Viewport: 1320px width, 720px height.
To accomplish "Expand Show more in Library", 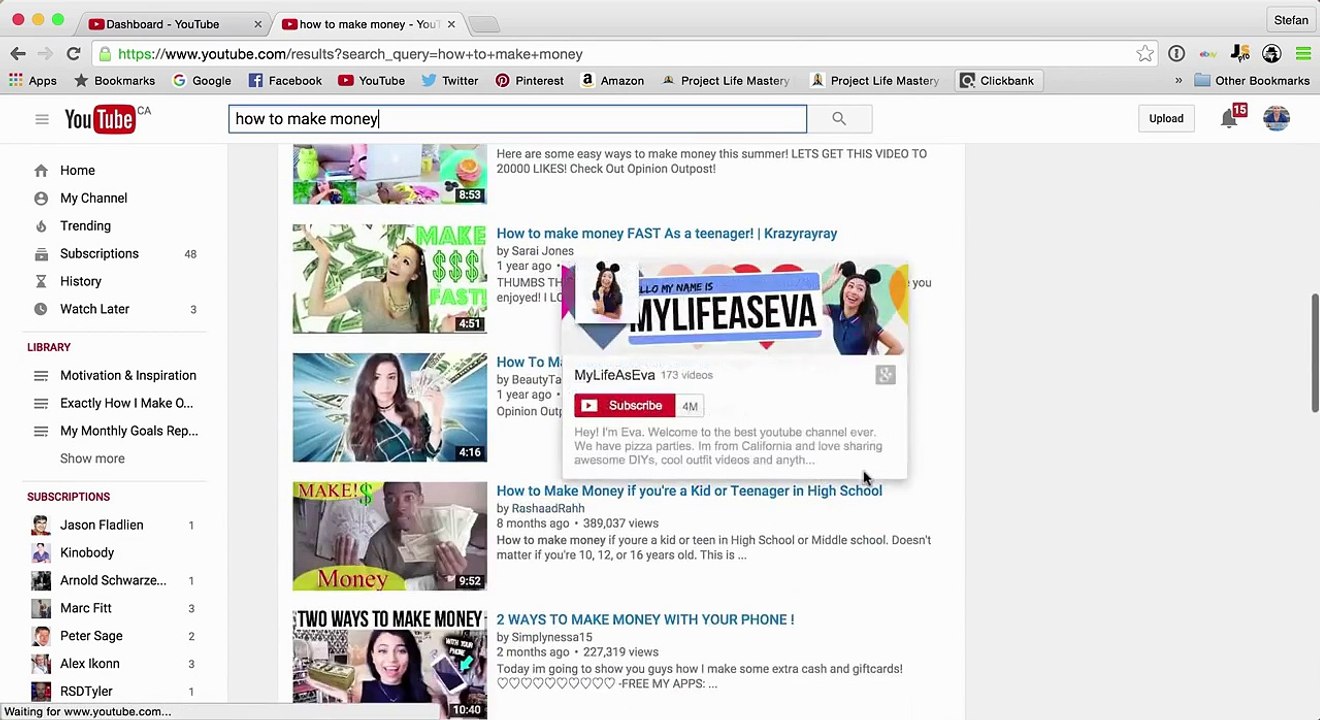I will click(92, 459).
